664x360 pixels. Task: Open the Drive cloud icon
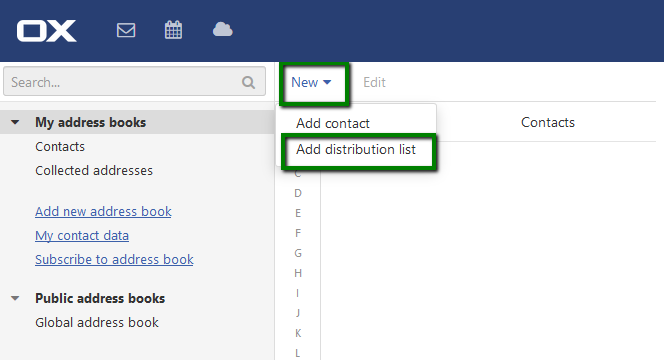pos(222,30)
